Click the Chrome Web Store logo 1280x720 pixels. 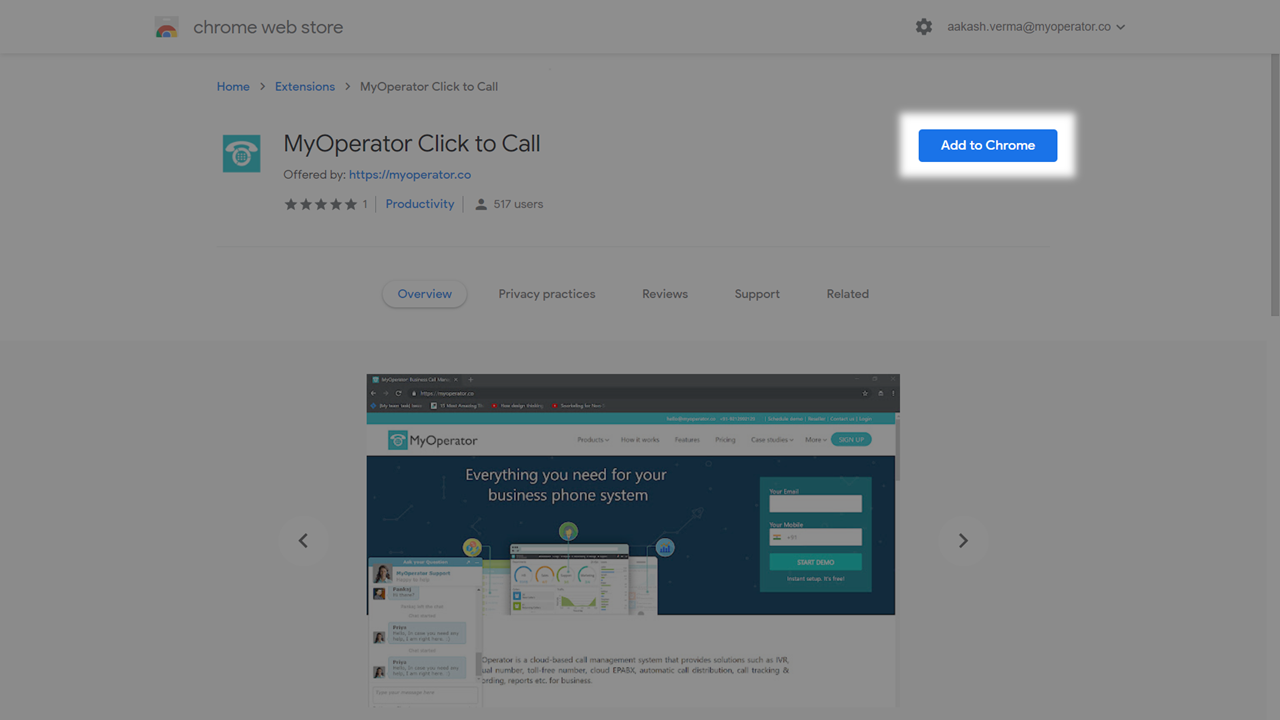pyautogui.click(x=167, y=28)
